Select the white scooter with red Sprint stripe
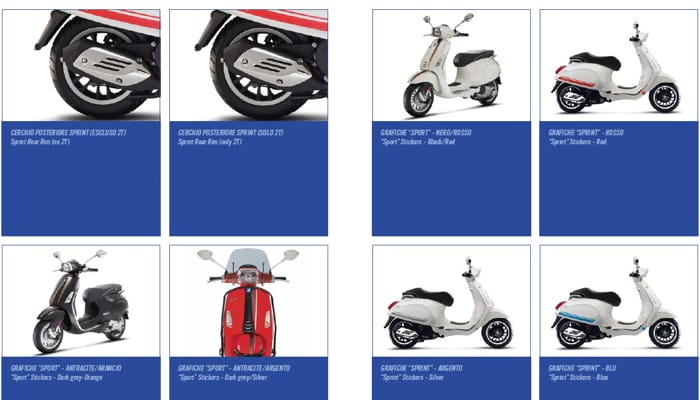The width and height of the screenshot is (700, 400). coord(619,65)
